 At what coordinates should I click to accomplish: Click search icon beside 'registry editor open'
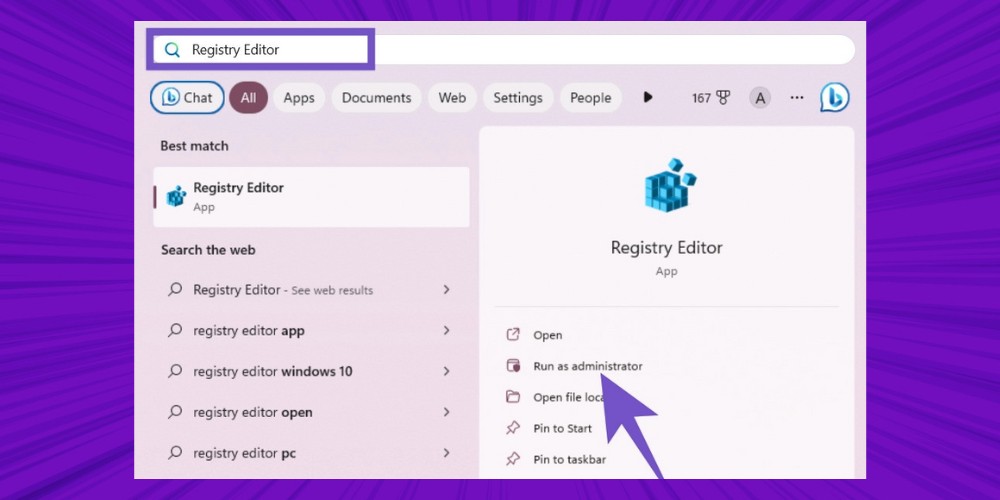pyautogui.click(x=175, y=412)
